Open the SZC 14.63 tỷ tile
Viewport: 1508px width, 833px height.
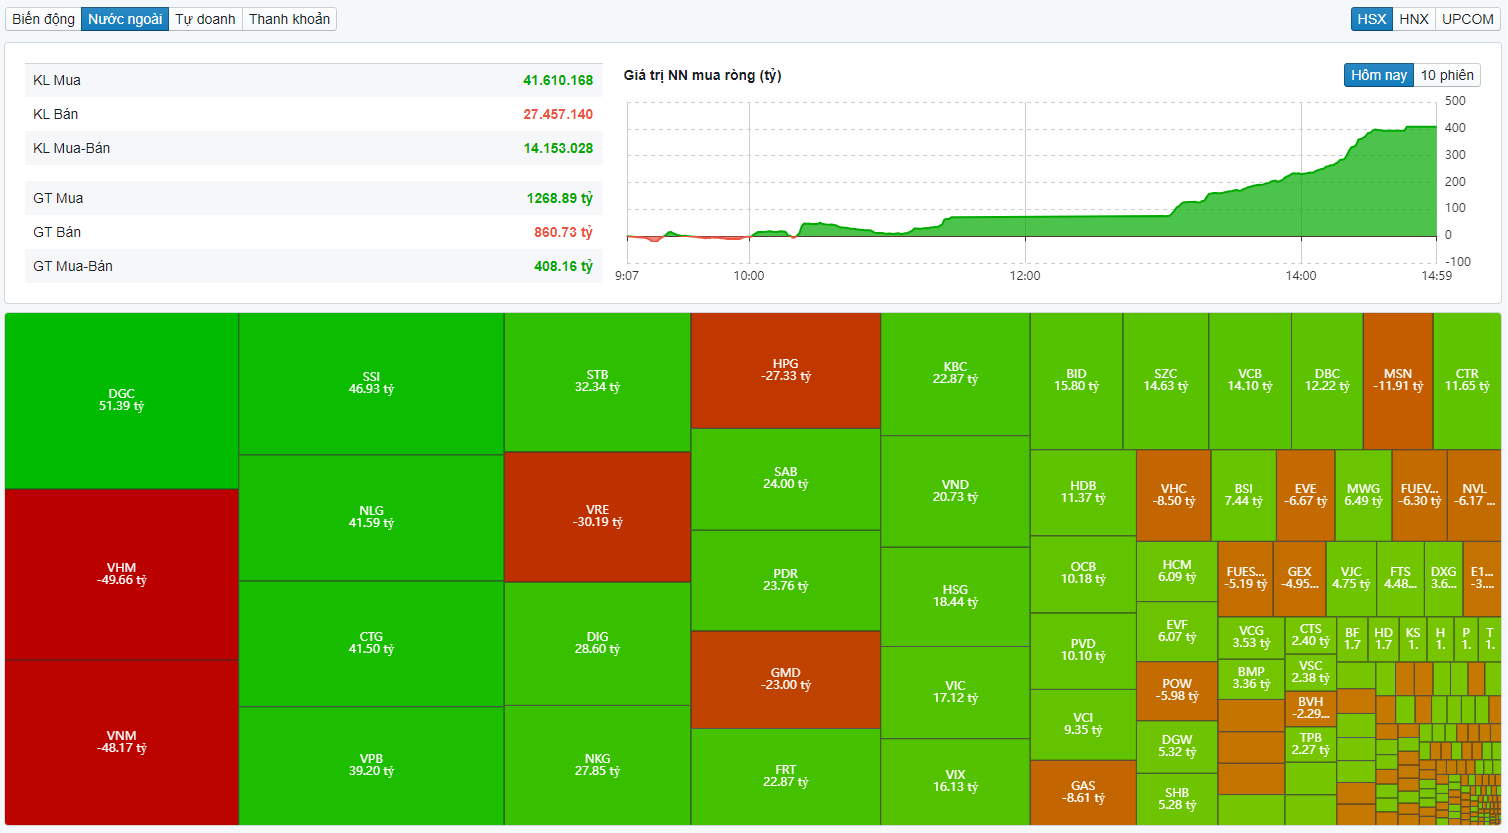coord(1166,380)
